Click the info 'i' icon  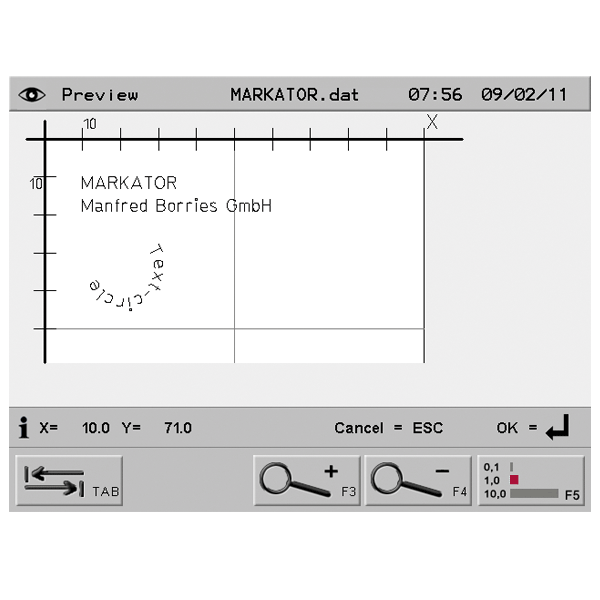(24, 428)
